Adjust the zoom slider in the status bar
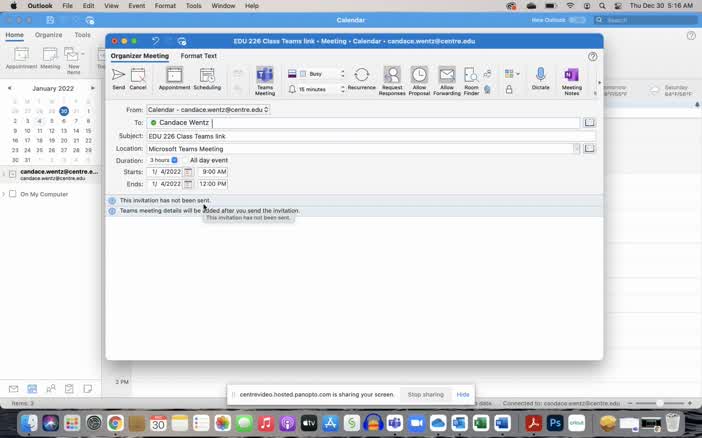 [659, 404]
